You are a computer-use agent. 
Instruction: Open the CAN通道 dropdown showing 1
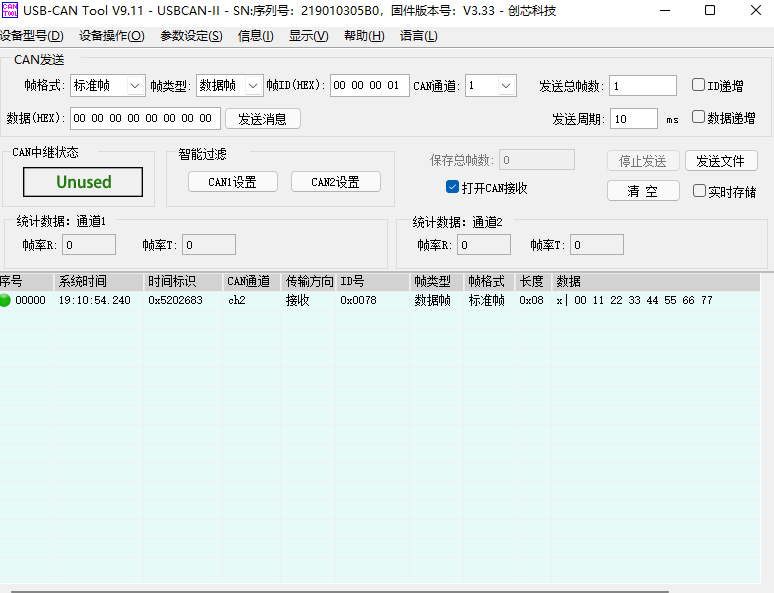pyautogui.click(x=491, y=86)
